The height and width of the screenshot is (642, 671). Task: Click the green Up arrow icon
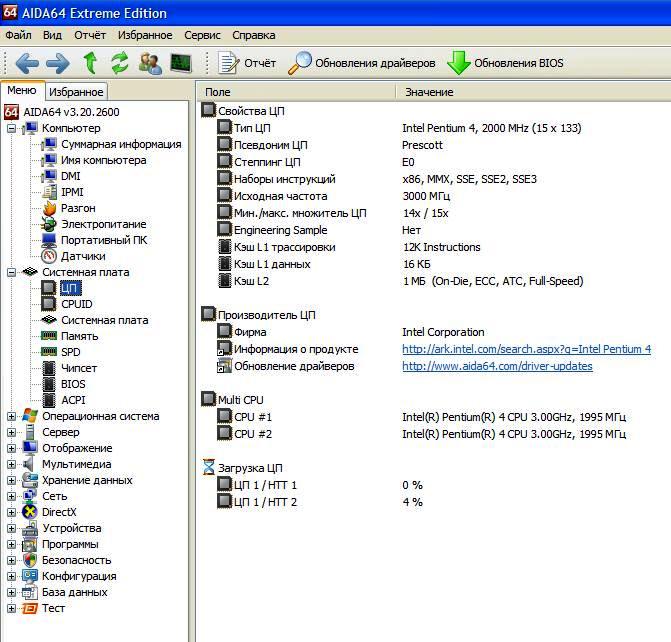[x=90, y=63]
